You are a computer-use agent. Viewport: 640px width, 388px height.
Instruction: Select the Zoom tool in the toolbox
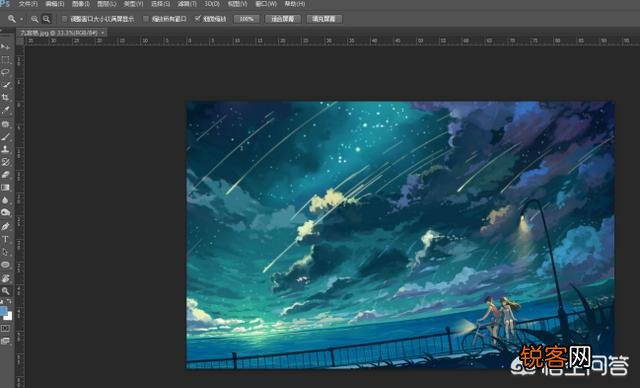point(5,291)
